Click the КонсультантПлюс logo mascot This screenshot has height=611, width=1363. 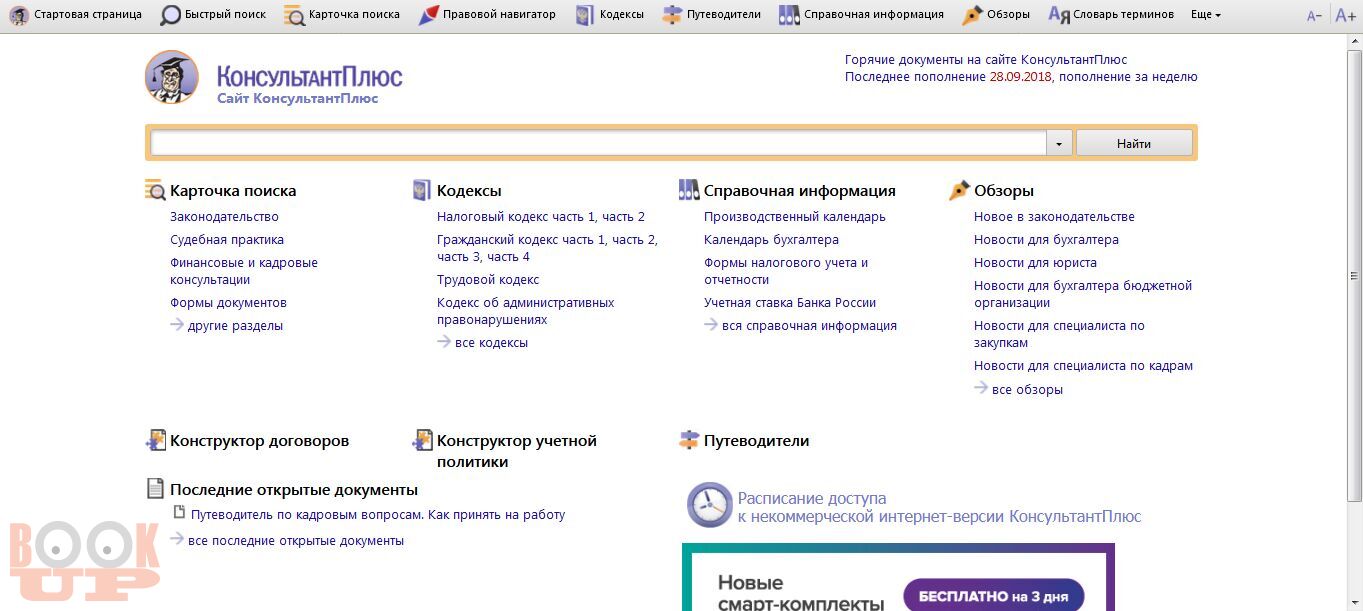pos(171,77)
